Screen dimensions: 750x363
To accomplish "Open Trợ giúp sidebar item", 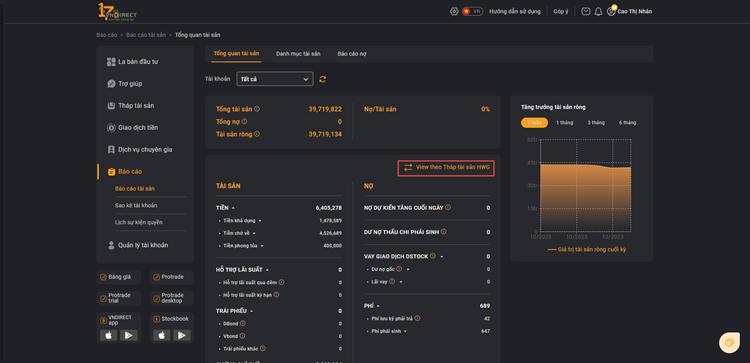I will (x=124, y=84).
